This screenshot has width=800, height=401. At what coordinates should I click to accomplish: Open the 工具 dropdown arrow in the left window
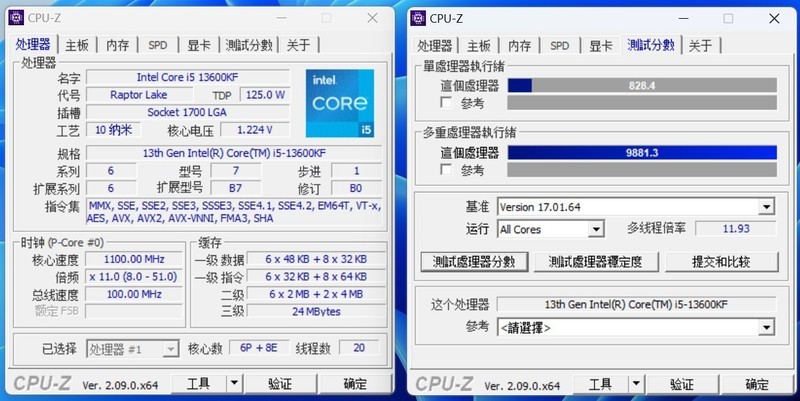click(234, 383)
